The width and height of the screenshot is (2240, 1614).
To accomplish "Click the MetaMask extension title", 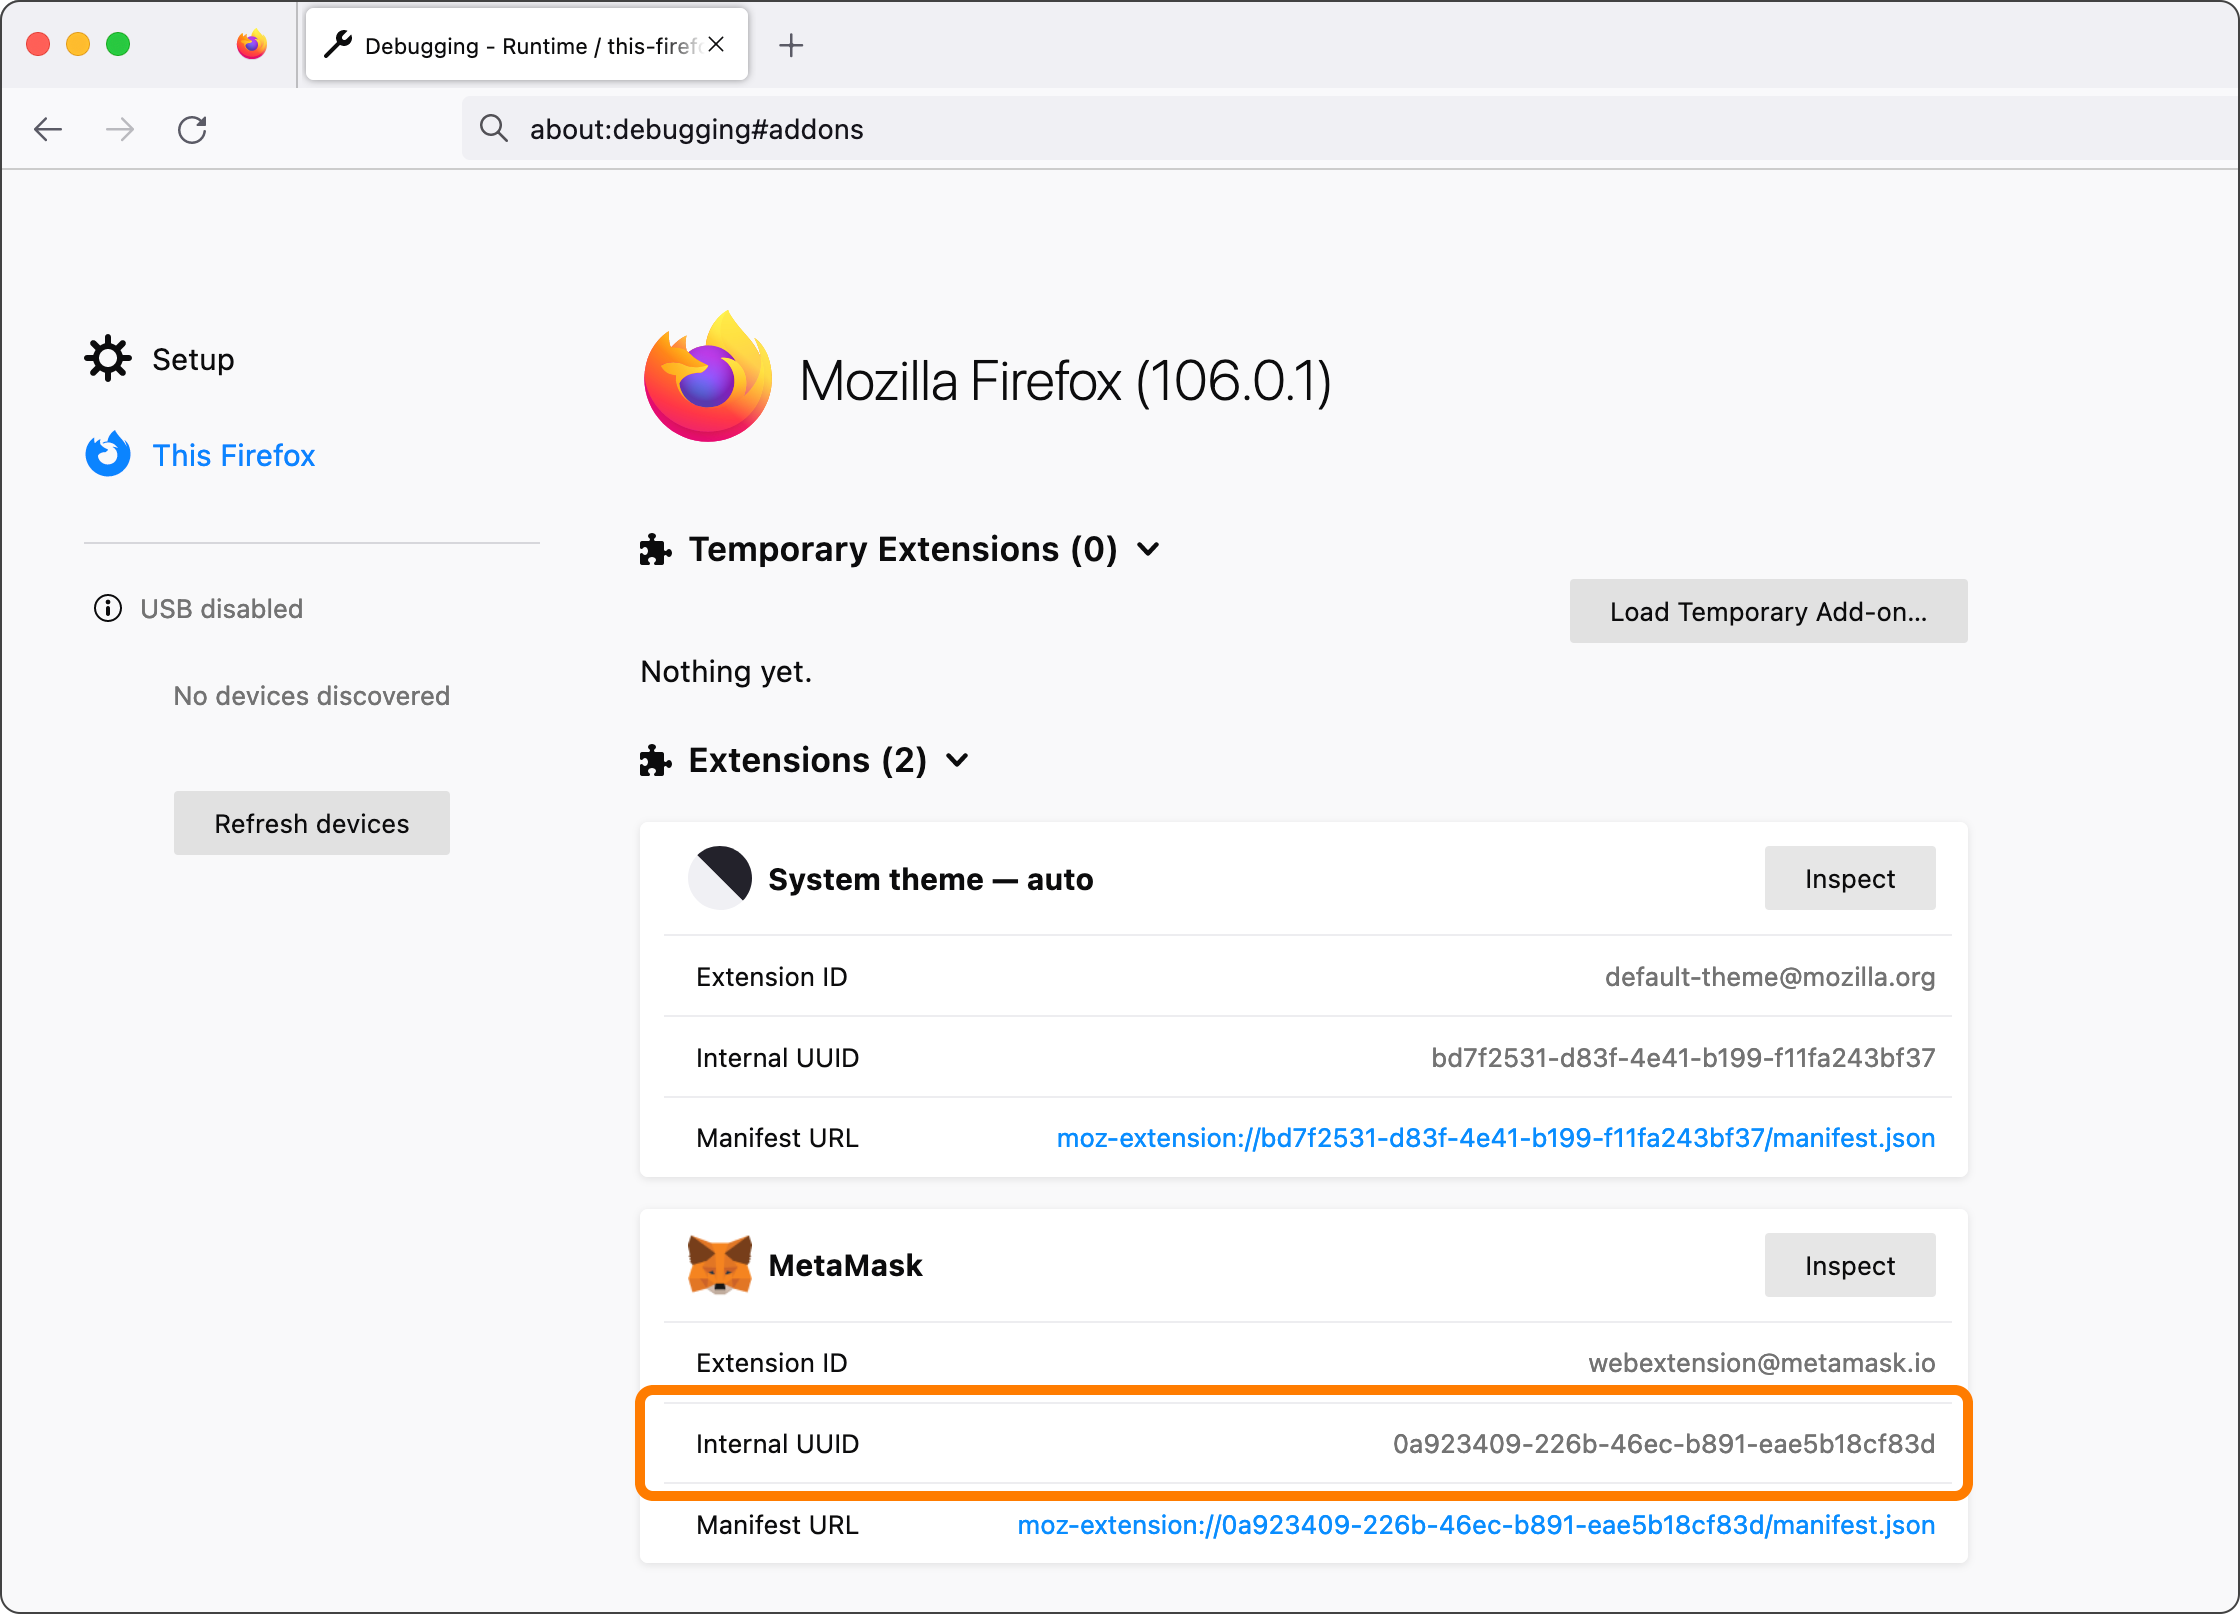I will 845,1265.
